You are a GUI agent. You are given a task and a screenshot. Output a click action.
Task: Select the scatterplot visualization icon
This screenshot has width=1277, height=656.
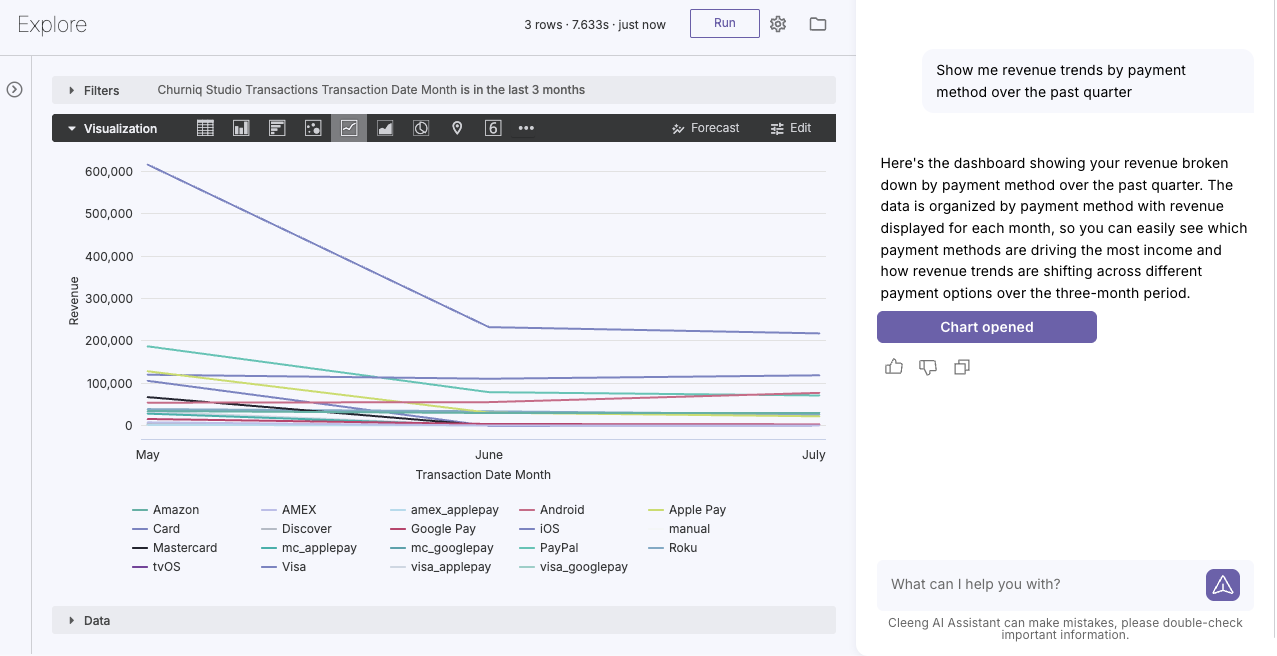coord(313,128)
